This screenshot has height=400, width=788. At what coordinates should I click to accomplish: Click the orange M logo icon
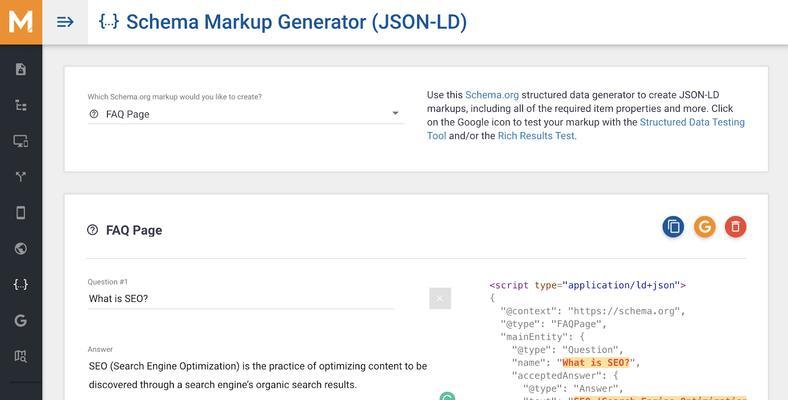21,22
